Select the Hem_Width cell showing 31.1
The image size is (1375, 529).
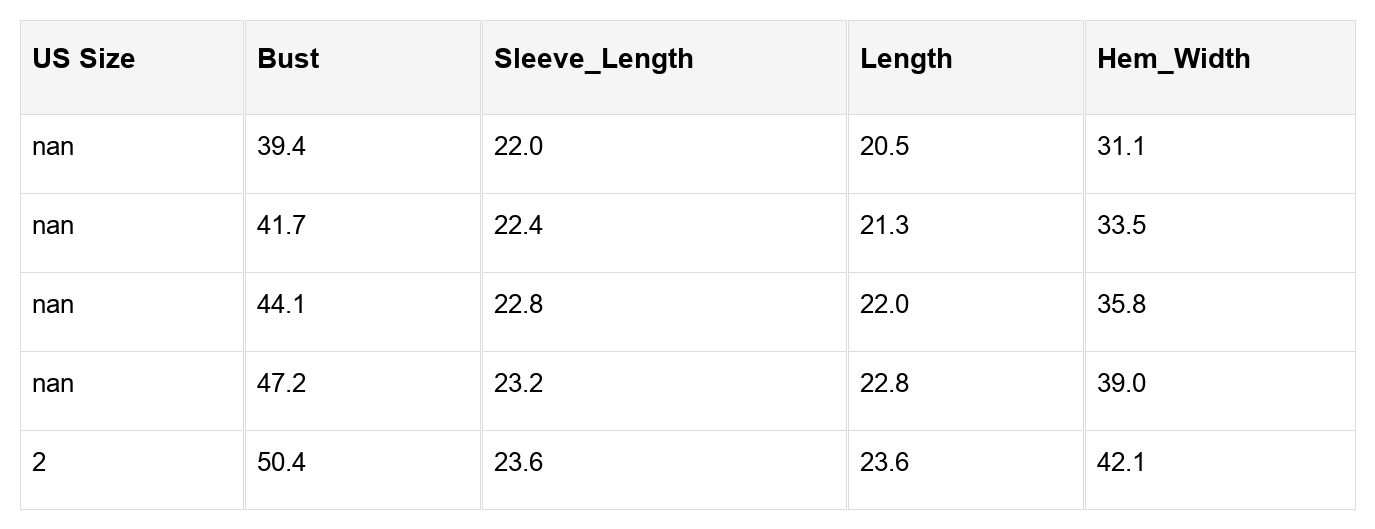(1121, 147)
